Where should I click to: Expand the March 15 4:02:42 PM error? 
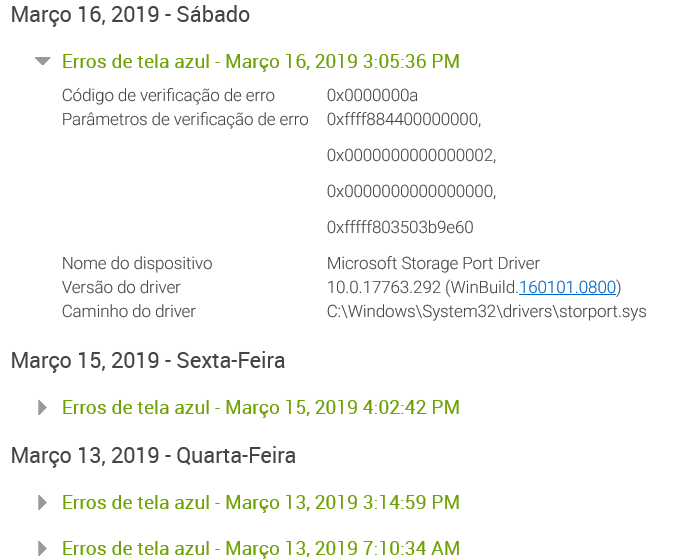pos(42,407)
